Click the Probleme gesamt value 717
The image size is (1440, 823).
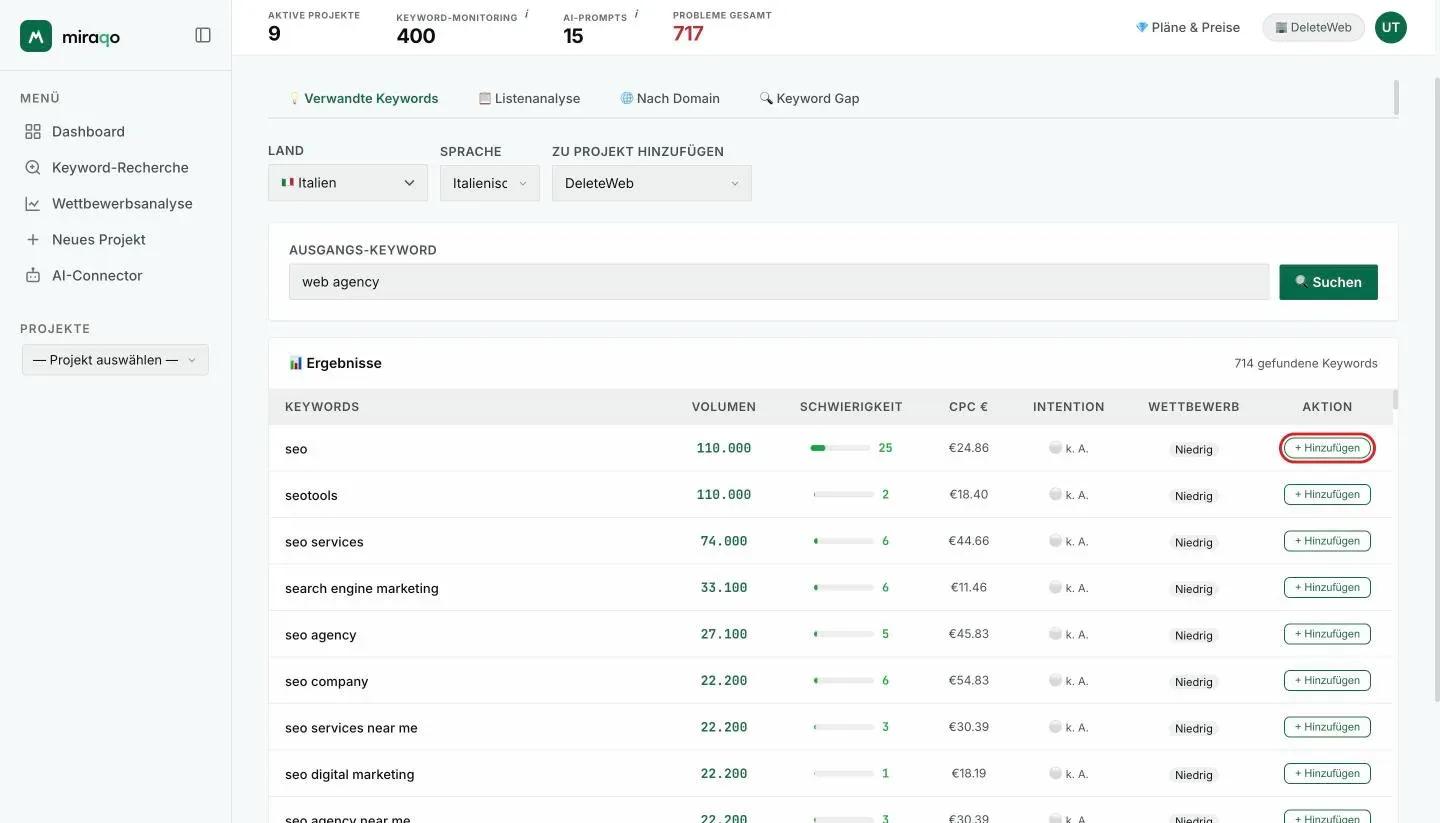[688, 34]
